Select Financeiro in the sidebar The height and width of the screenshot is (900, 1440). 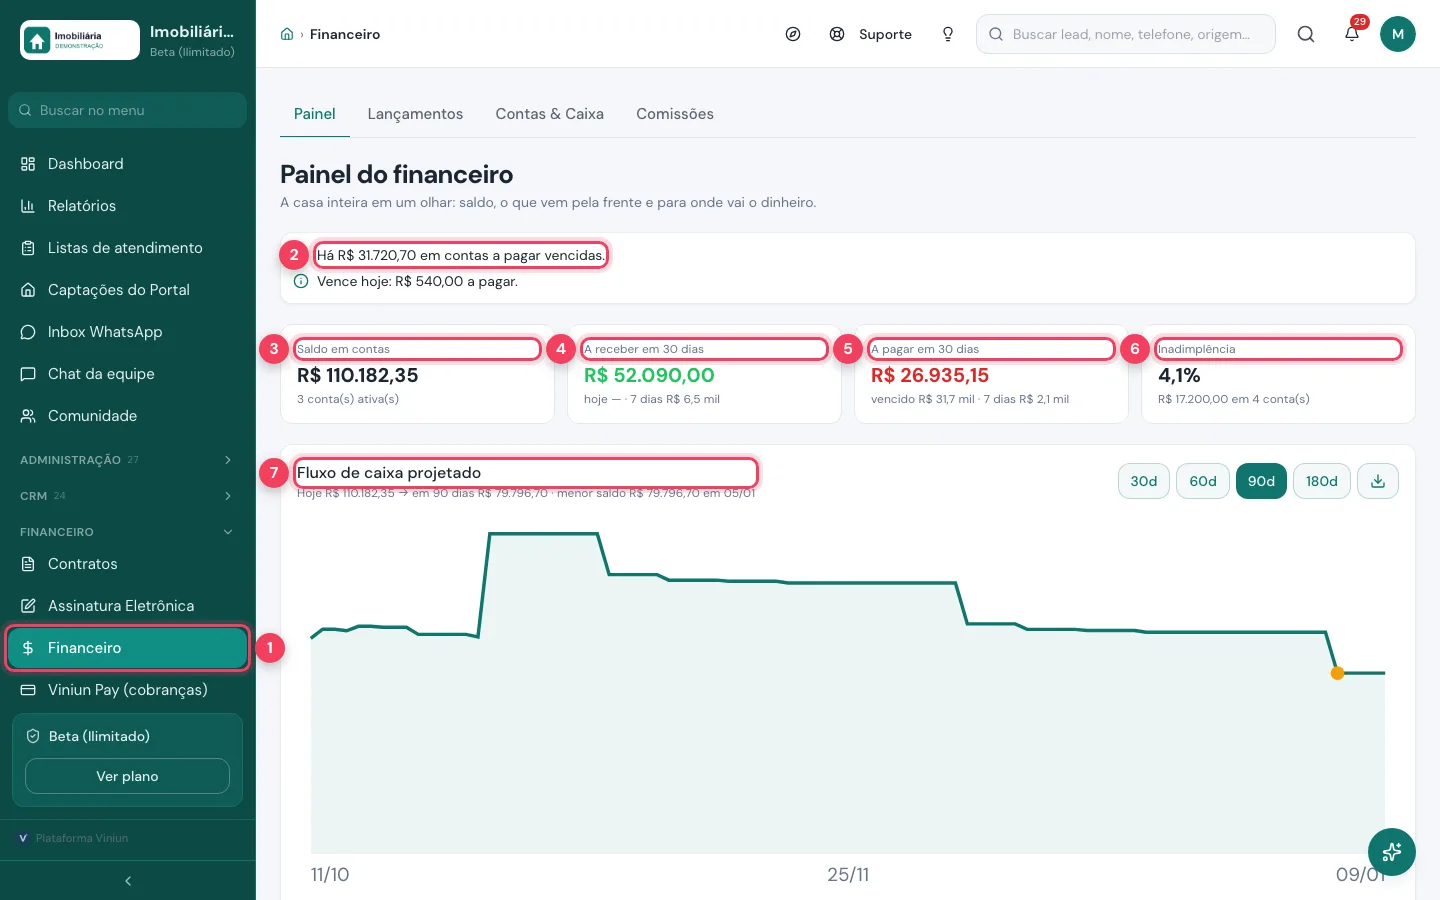[128, 648]
